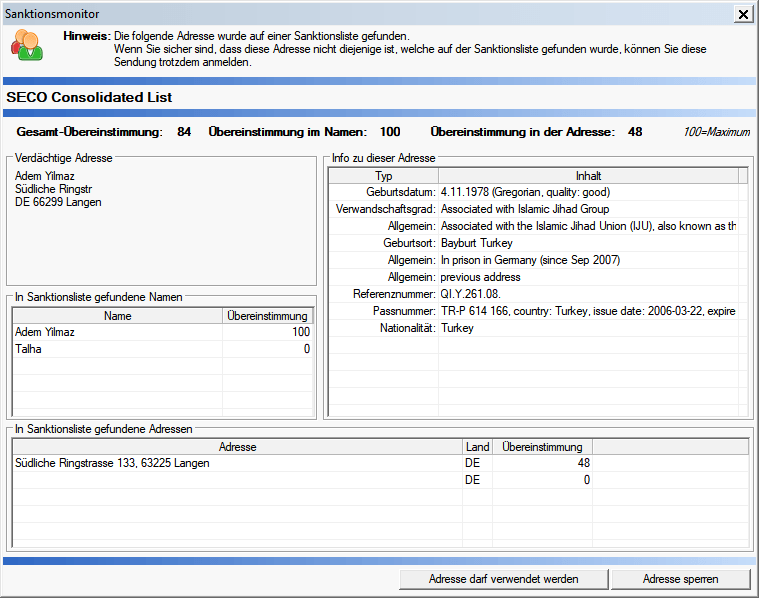Click 'Adresse darf verwendet werden' button

[503, 579]
